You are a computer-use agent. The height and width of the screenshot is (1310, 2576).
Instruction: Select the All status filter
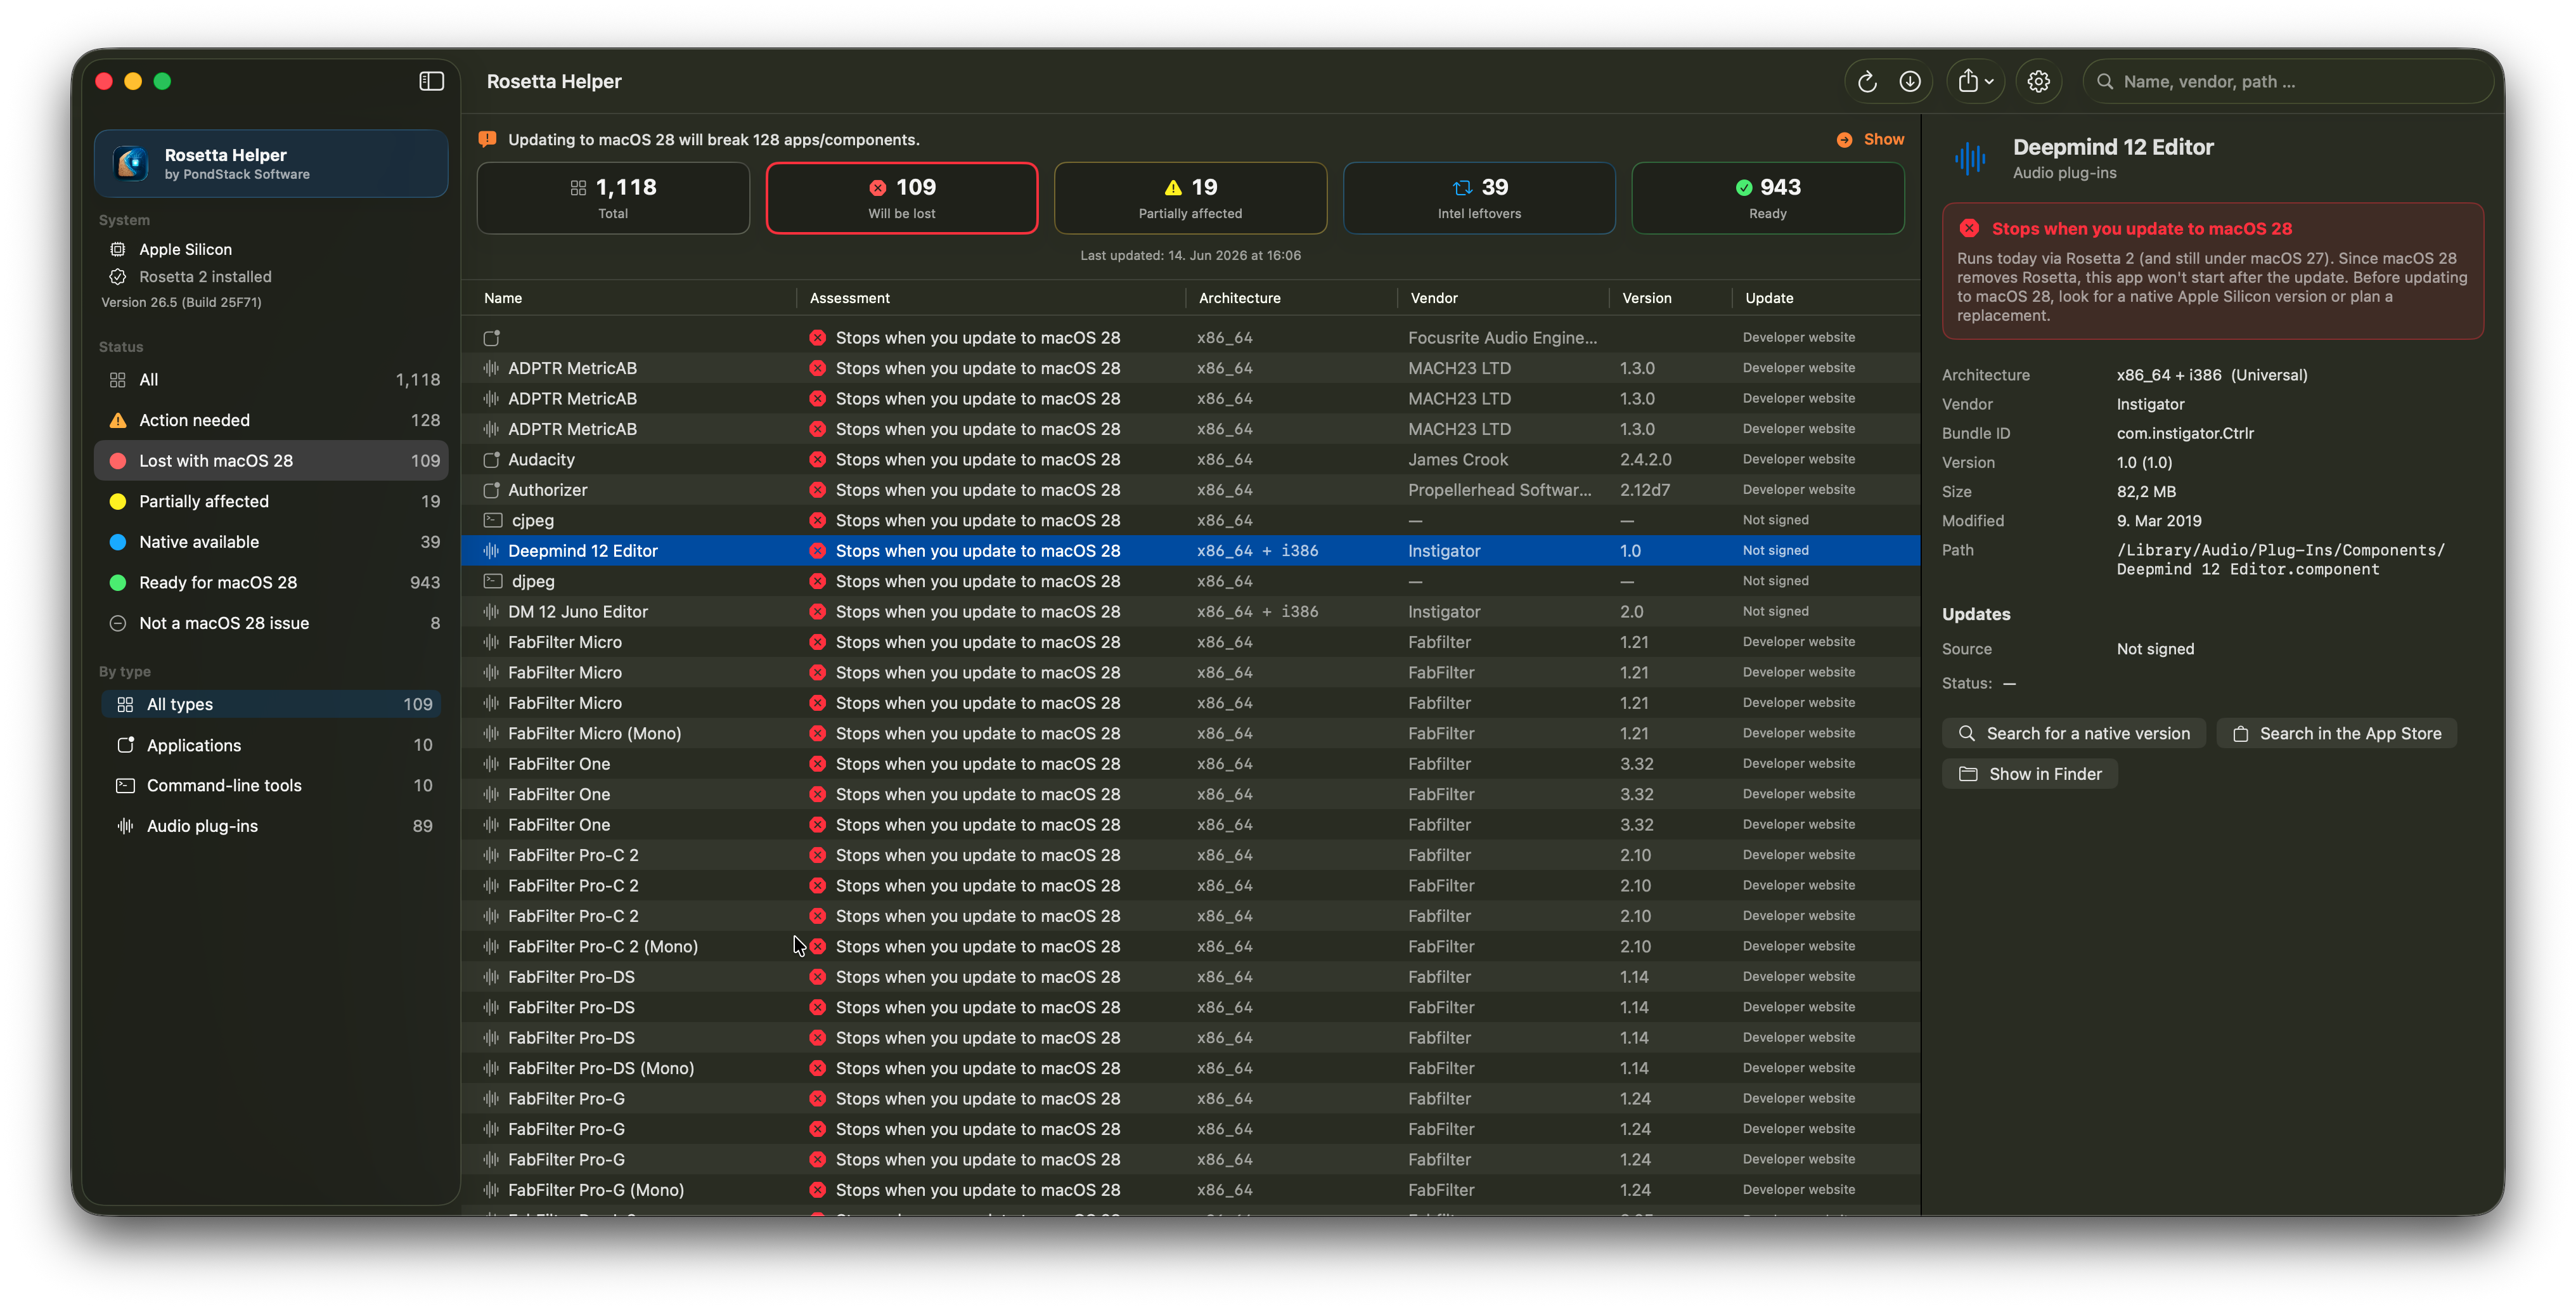[x=271, y=380]
